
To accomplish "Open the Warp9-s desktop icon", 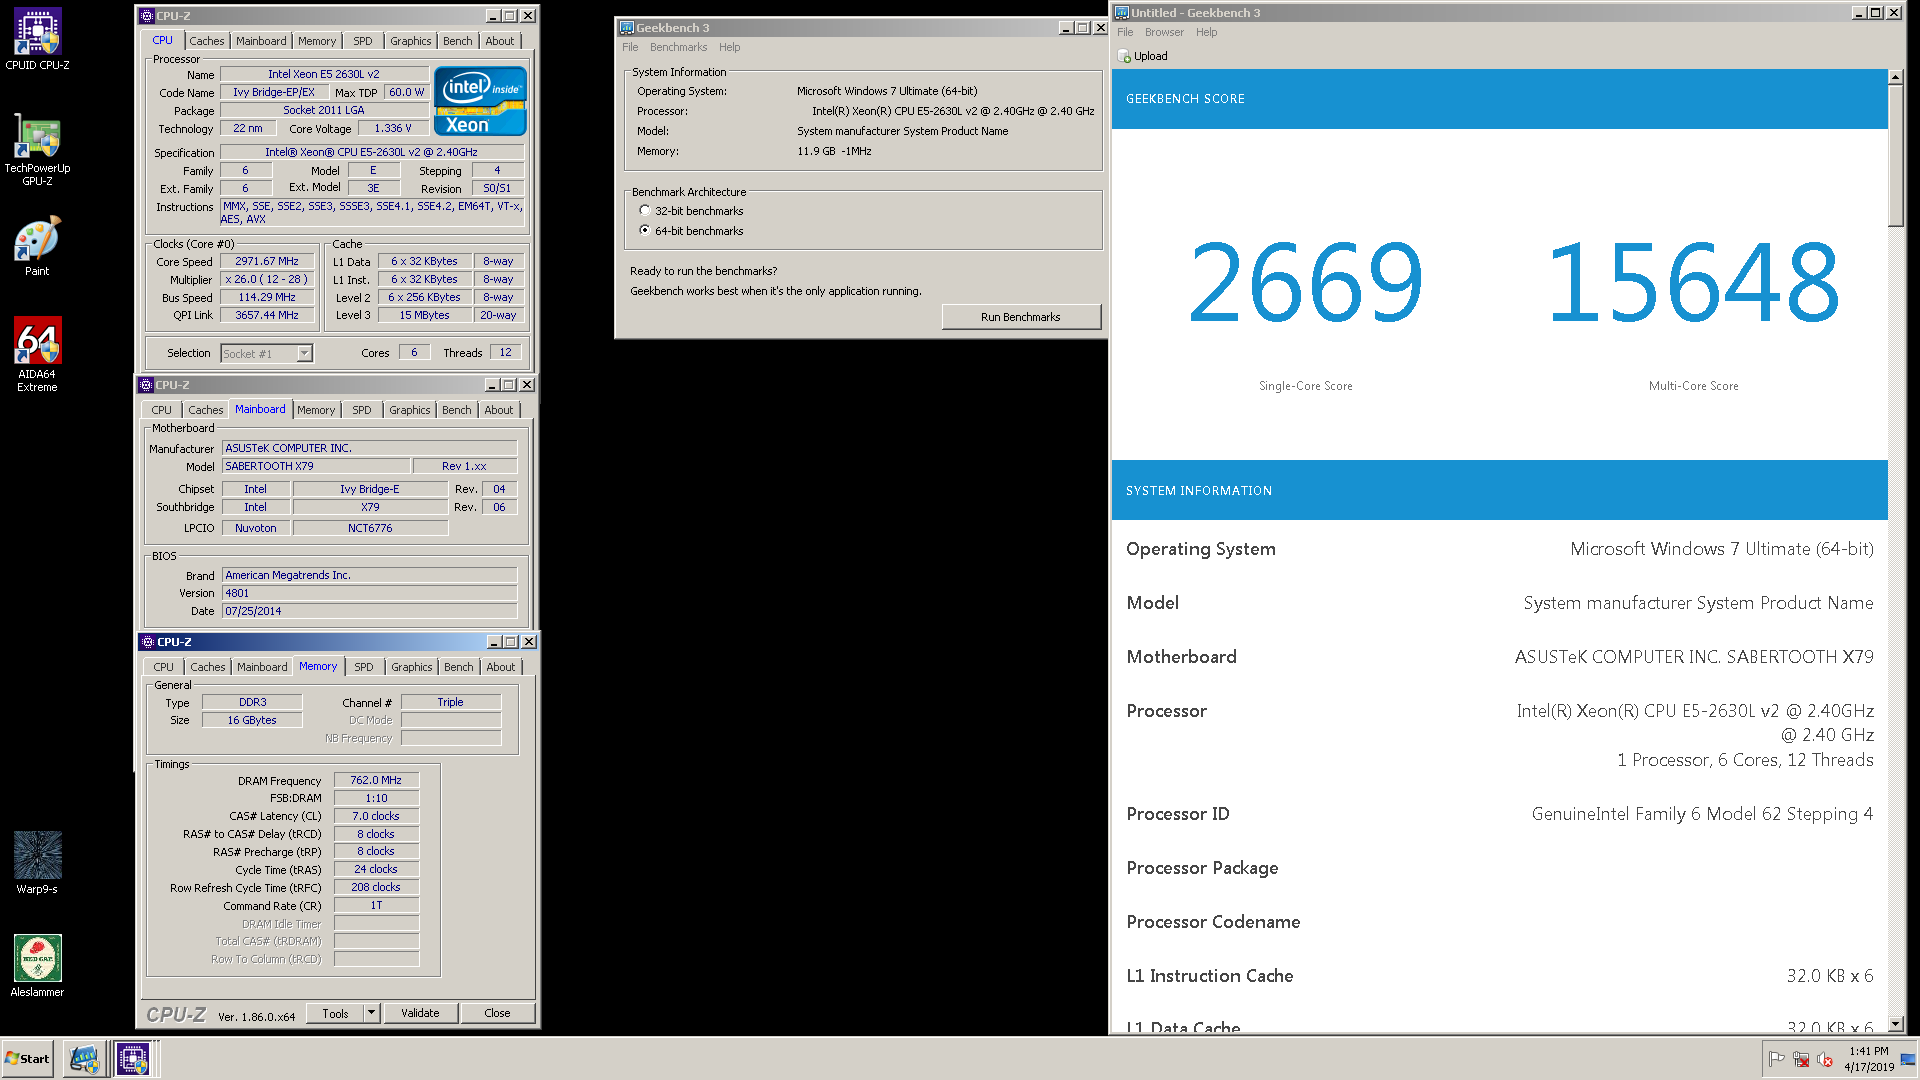I will (x=37, y=862).
